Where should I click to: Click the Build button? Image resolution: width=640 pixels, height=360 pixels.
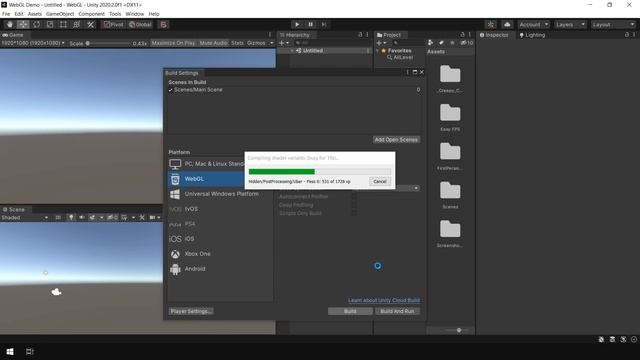[350, 311]
